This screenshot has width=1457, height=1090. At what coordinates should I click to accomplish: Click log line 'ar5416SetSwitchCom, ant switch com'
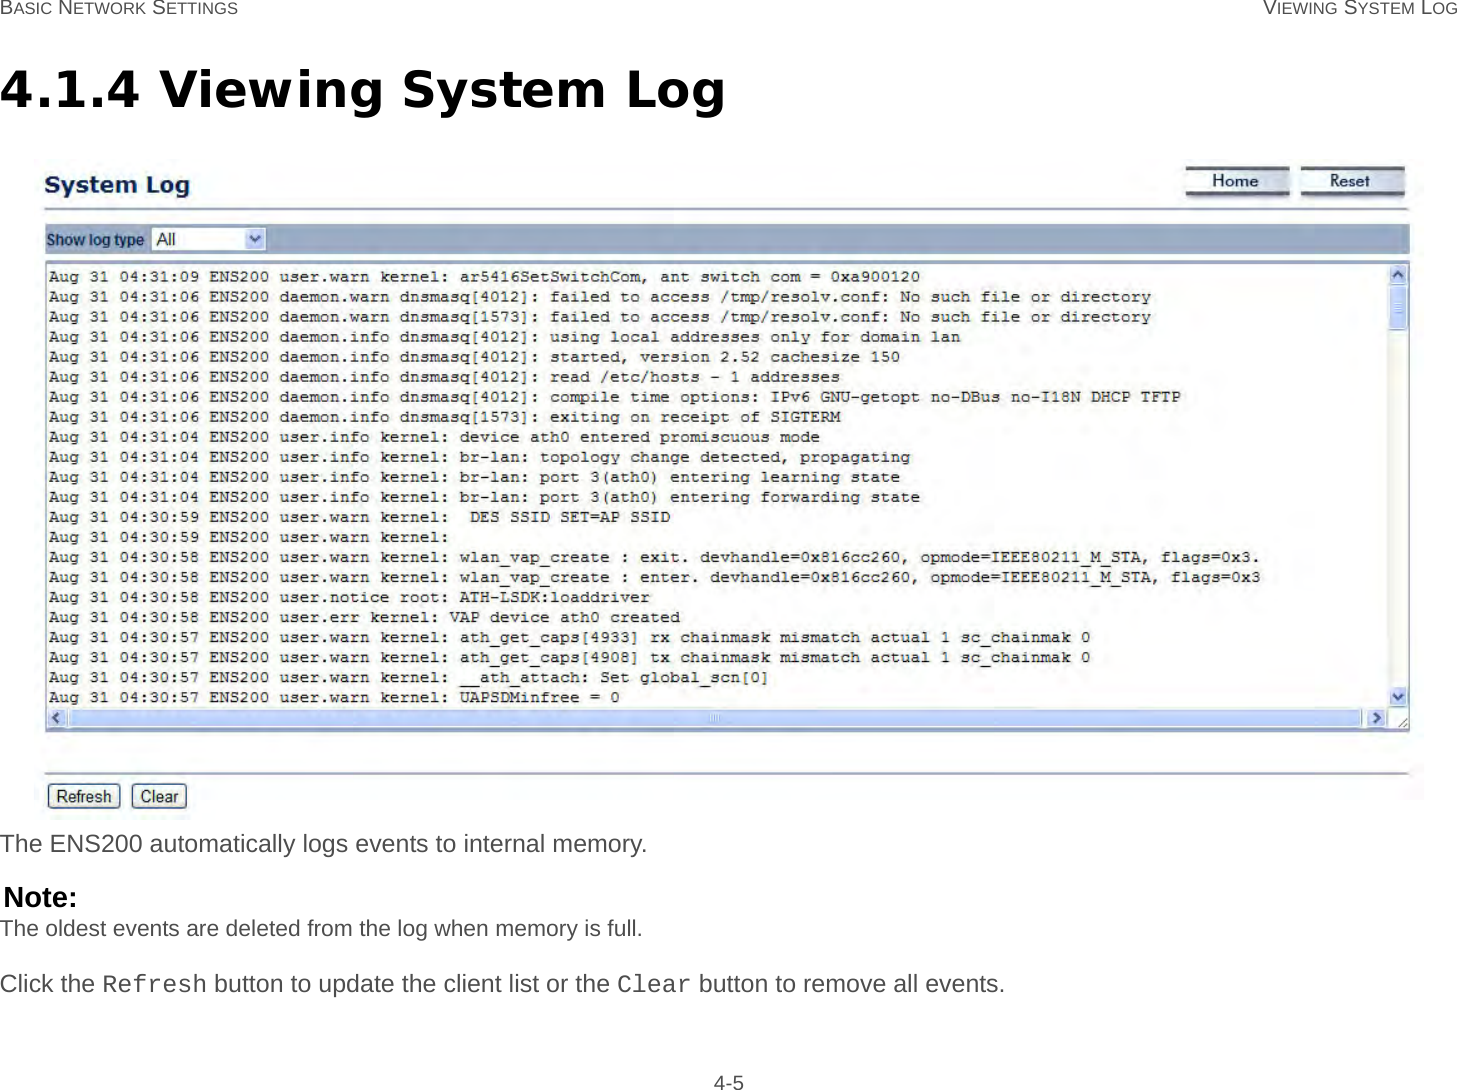pyautogui.click(x=484, y=277)
